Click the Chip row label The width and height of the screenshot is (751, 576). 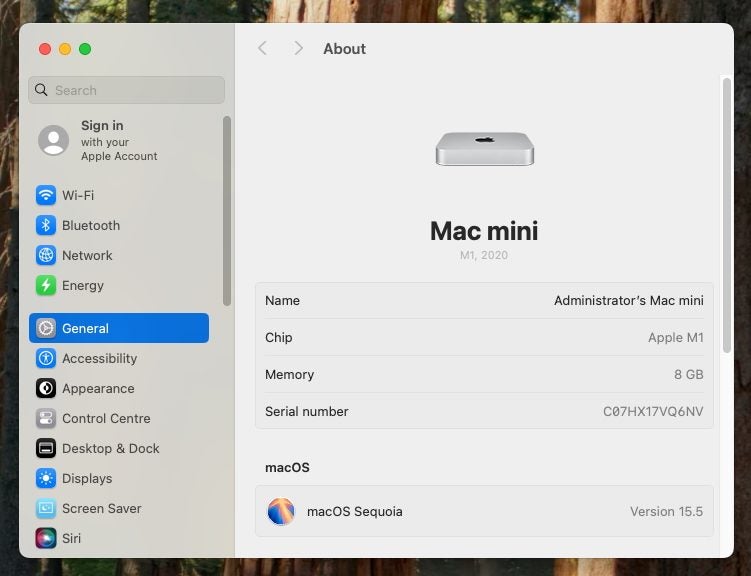pos(278,338)
